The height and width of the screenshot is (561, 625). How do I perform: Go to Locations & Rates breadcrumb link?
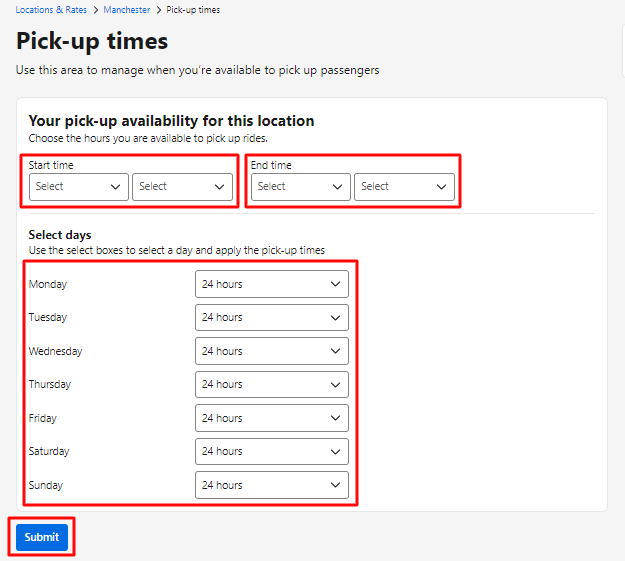[x=51, y=10]
